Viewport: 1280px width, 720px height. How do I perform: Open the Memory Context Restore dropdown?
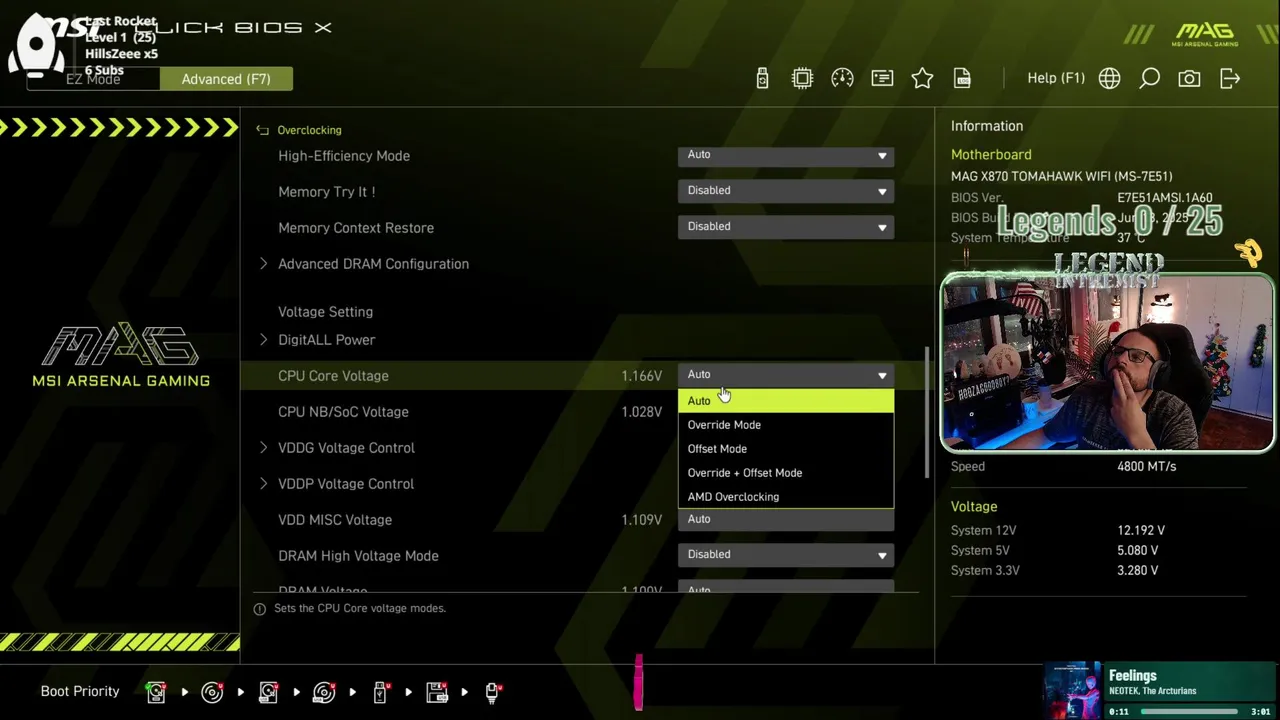tap(786, 227)
